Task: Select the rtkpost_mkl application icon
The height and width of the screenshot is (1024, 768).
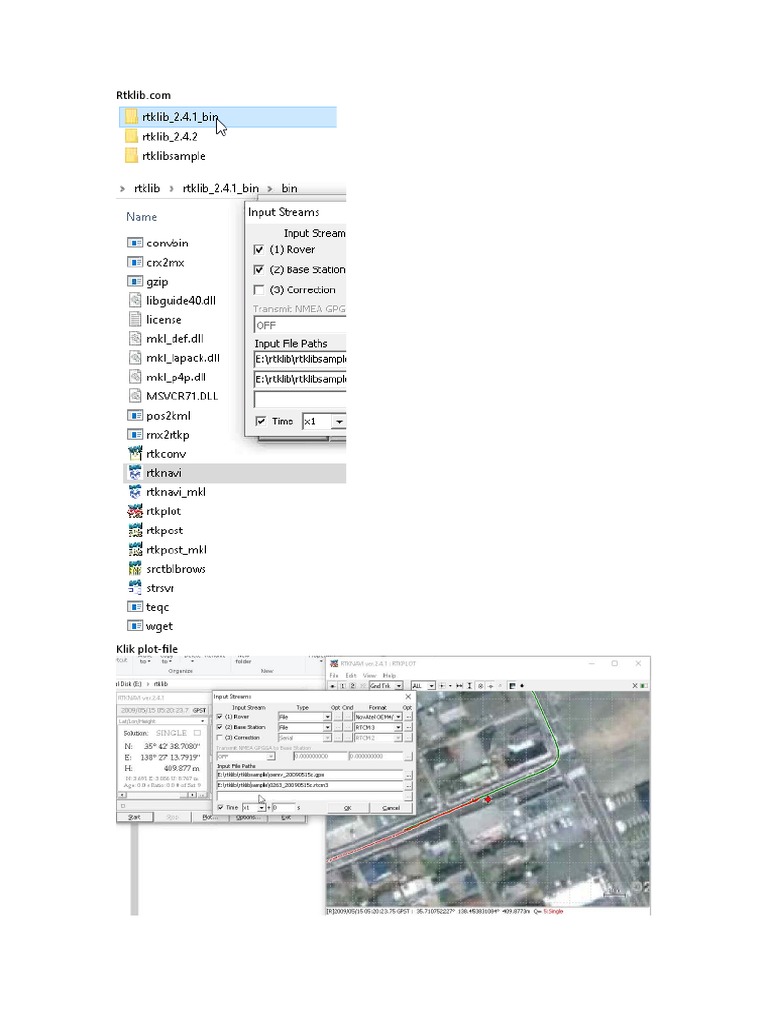Action: pyautogui.click(x=135, y=549)
